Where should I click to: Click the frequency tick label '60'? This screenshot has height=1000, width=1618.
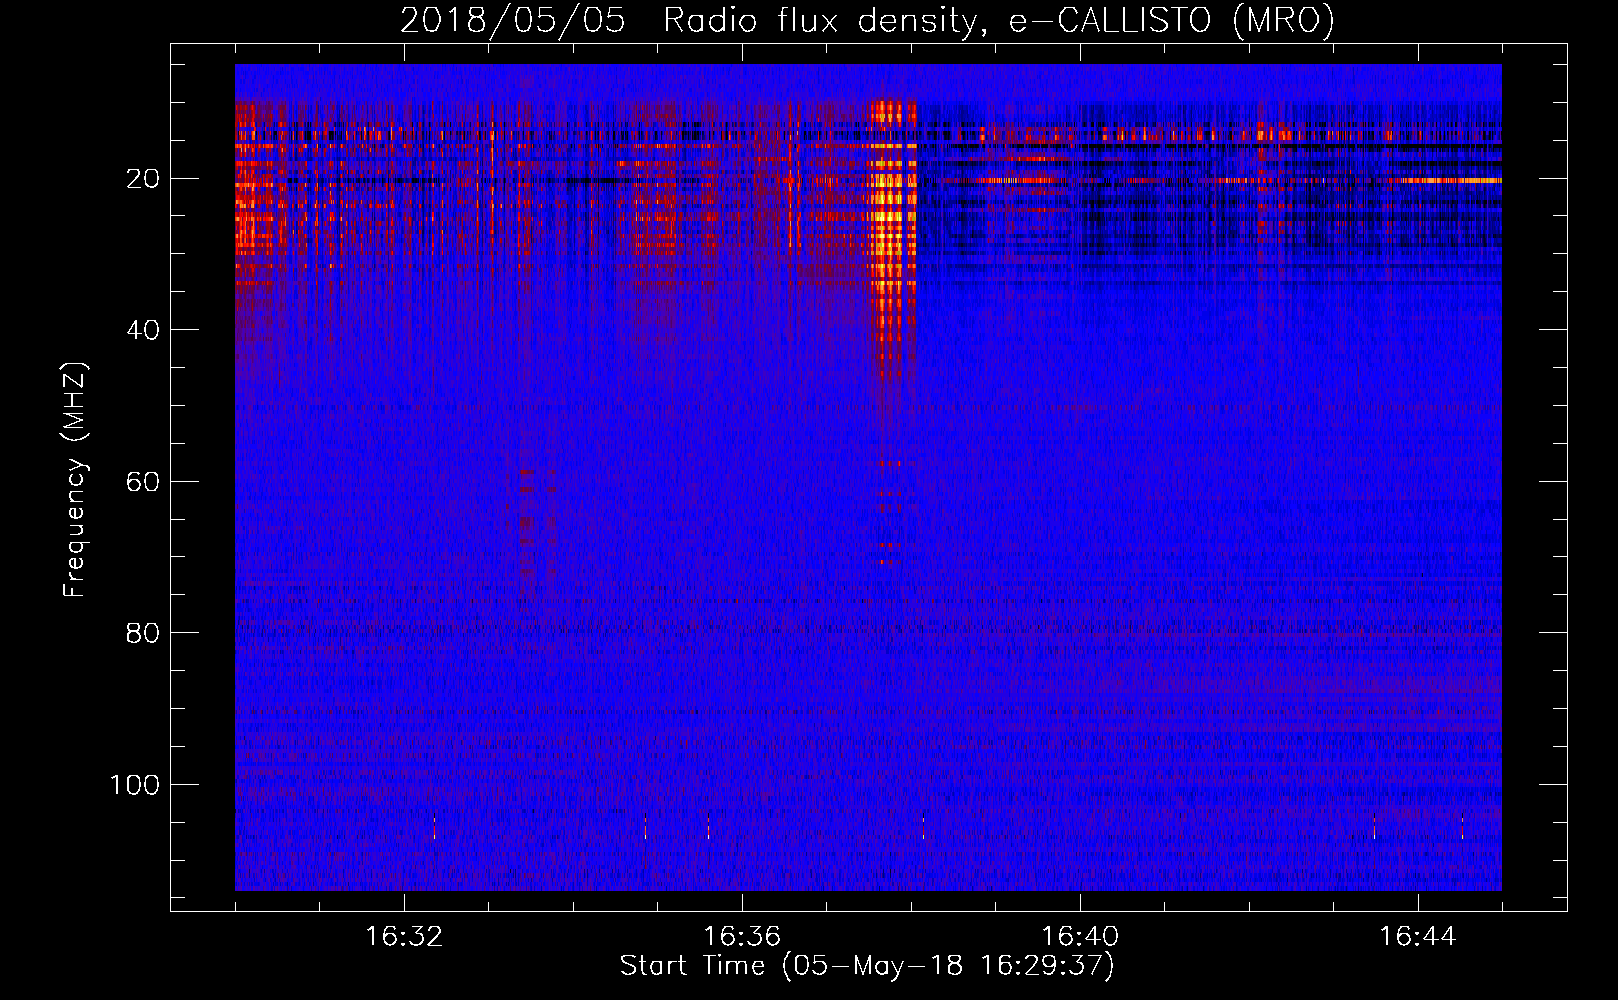pos(143,481)
